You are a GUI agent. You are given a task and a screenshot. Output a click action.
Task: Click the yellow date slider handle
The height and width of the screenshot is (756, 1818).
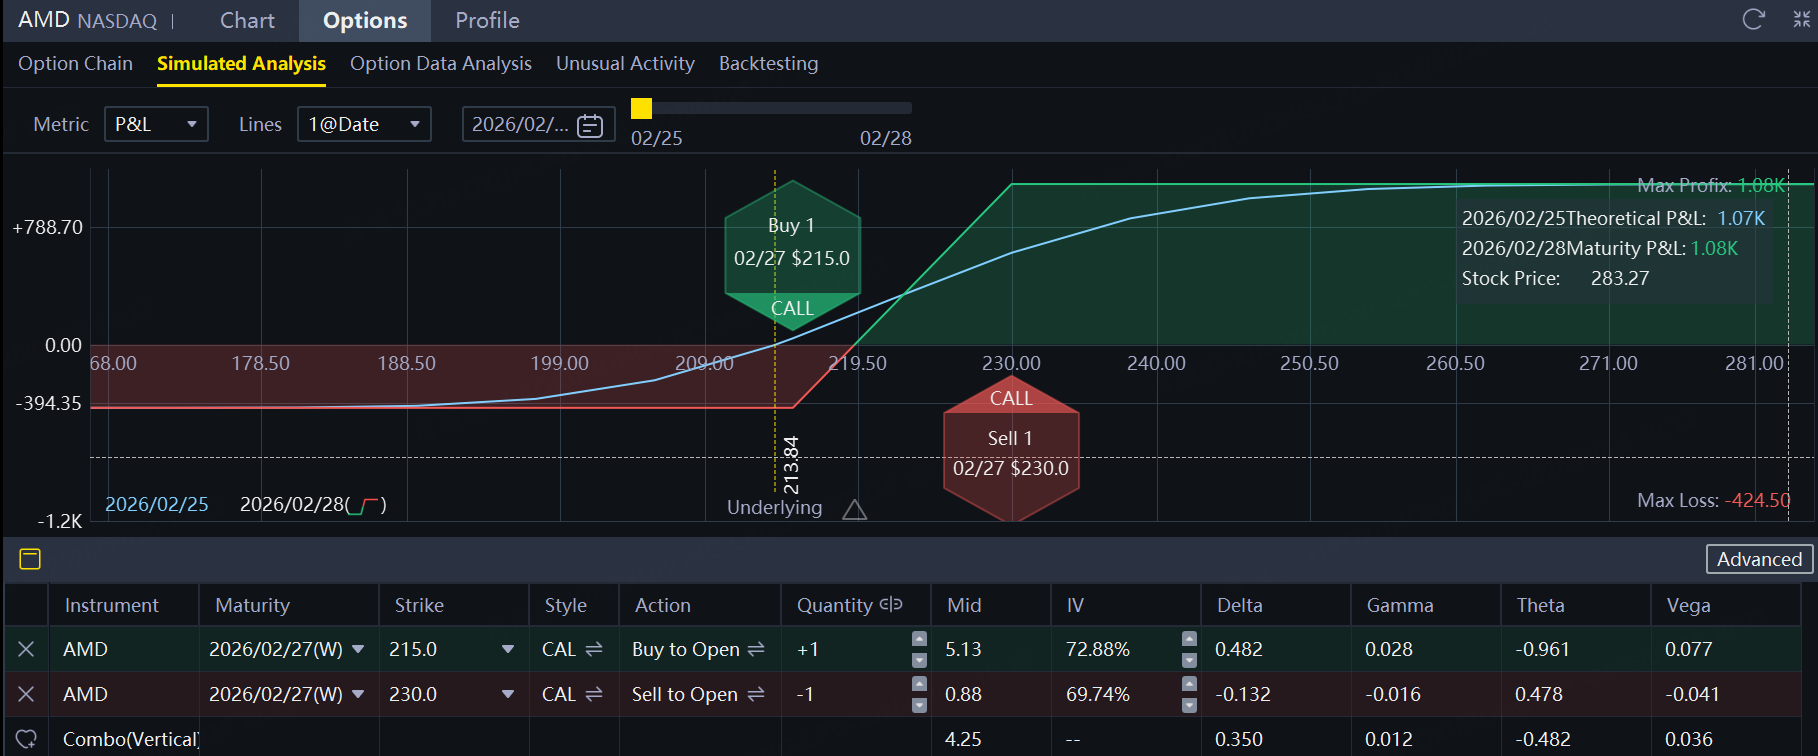tap(642, 108)
